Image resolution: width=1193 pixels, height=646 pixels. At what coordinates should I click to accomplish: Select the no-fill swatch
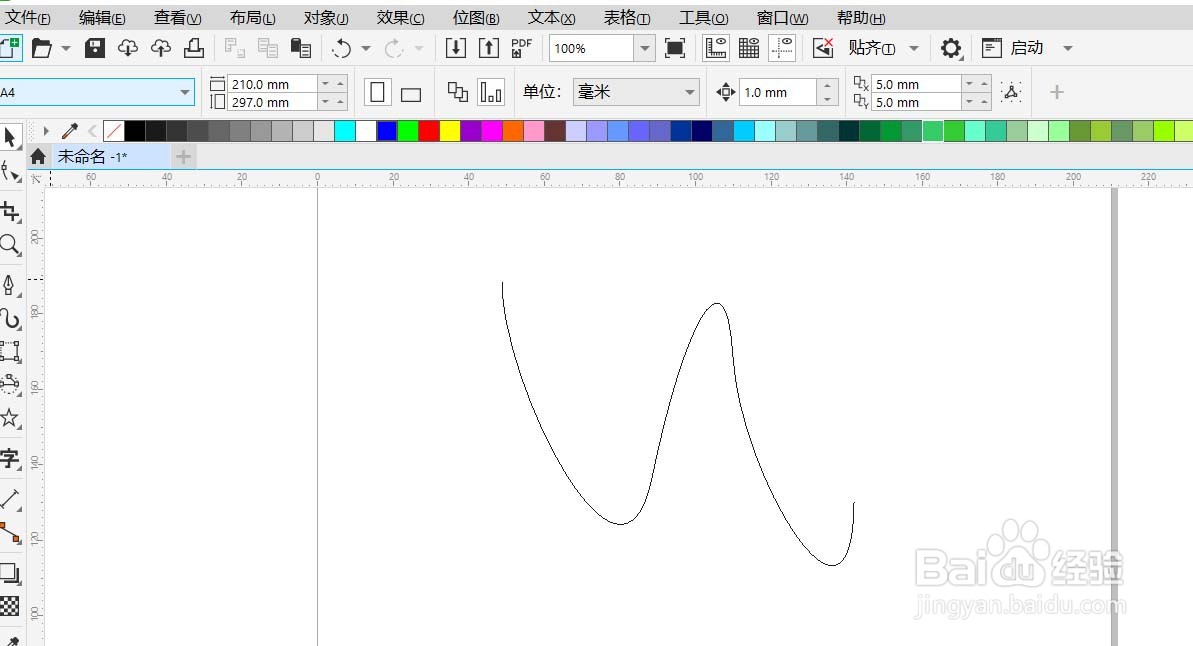click(113, 131)
